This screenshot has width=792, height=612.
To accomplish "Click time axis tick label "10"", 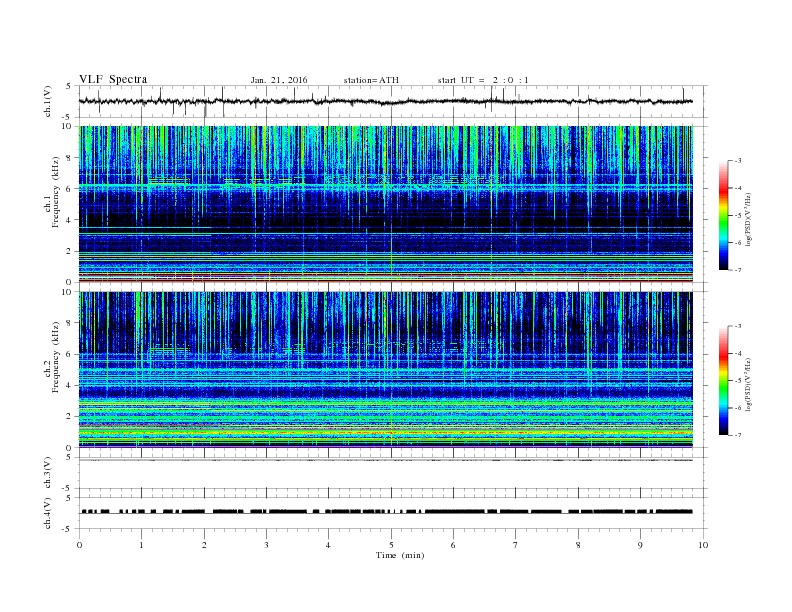I will [x=703, y=545].
